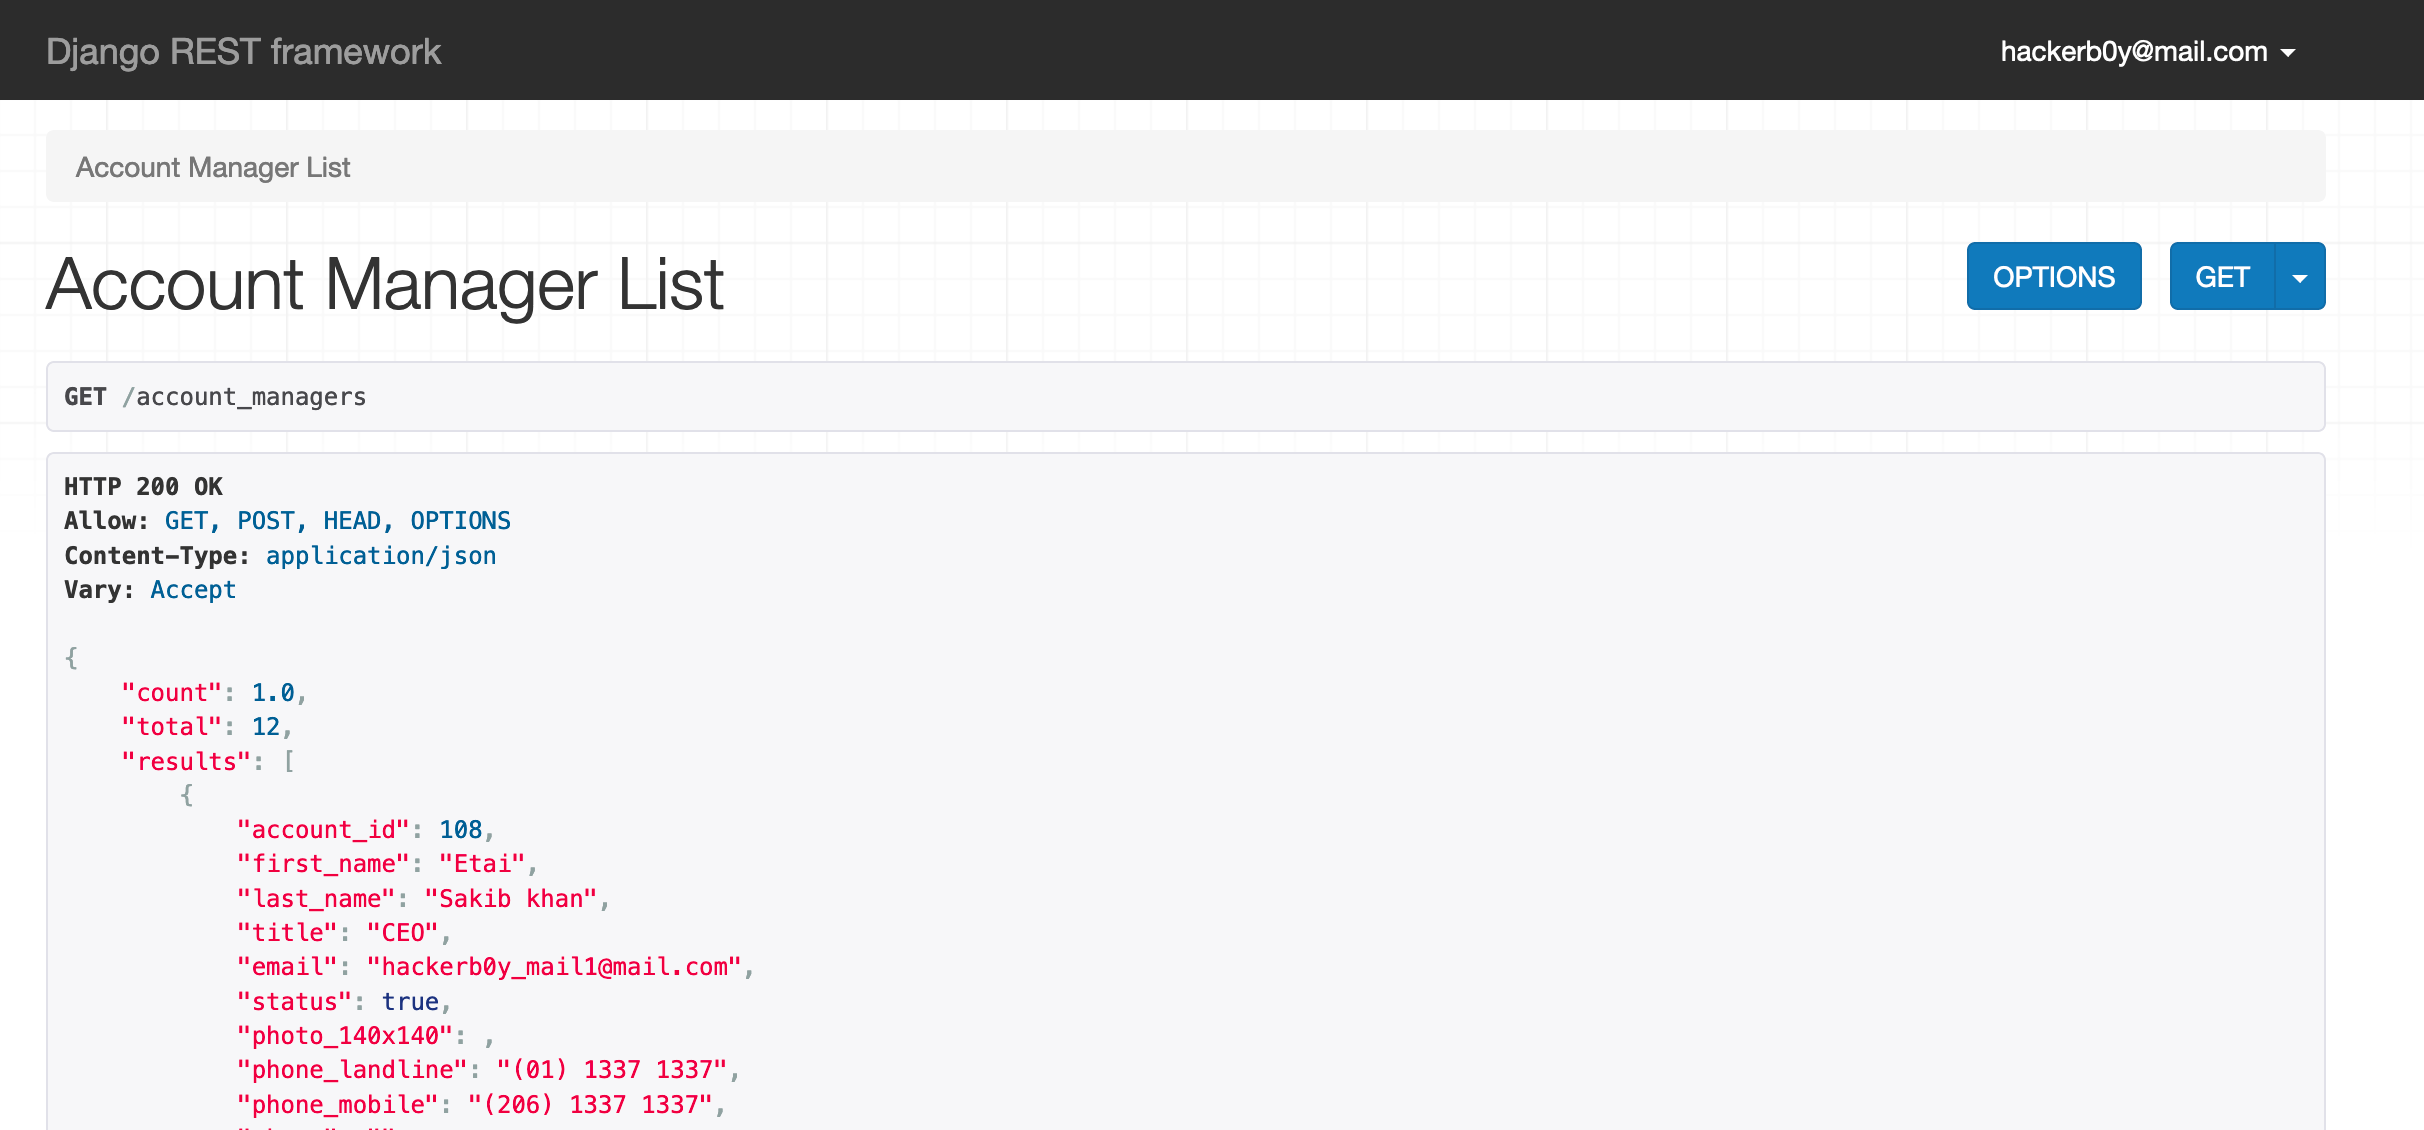Click the Vary Accept header value
Viewport: 2424px width, 1130px height.
coord(193,590)
